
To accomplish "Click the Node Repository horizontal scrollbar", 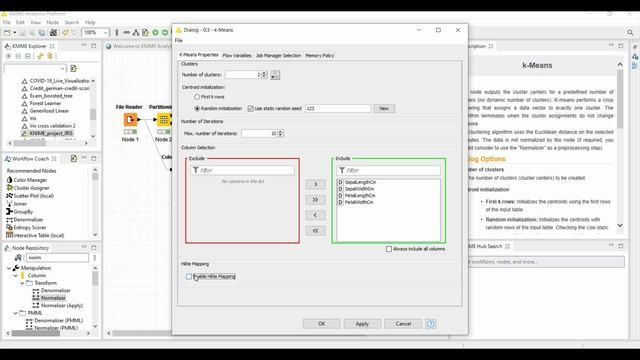I will 36,333.
